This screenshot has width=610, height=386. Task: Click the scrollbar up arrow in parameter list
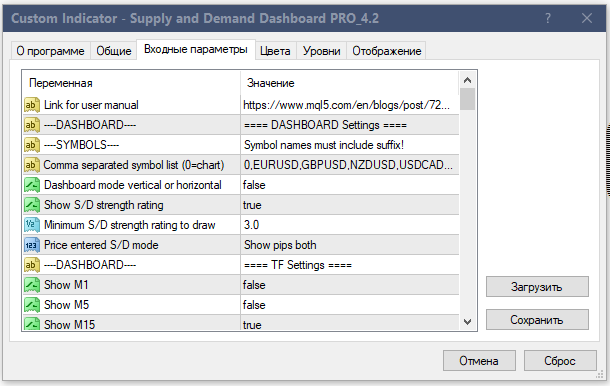[468, 80]
